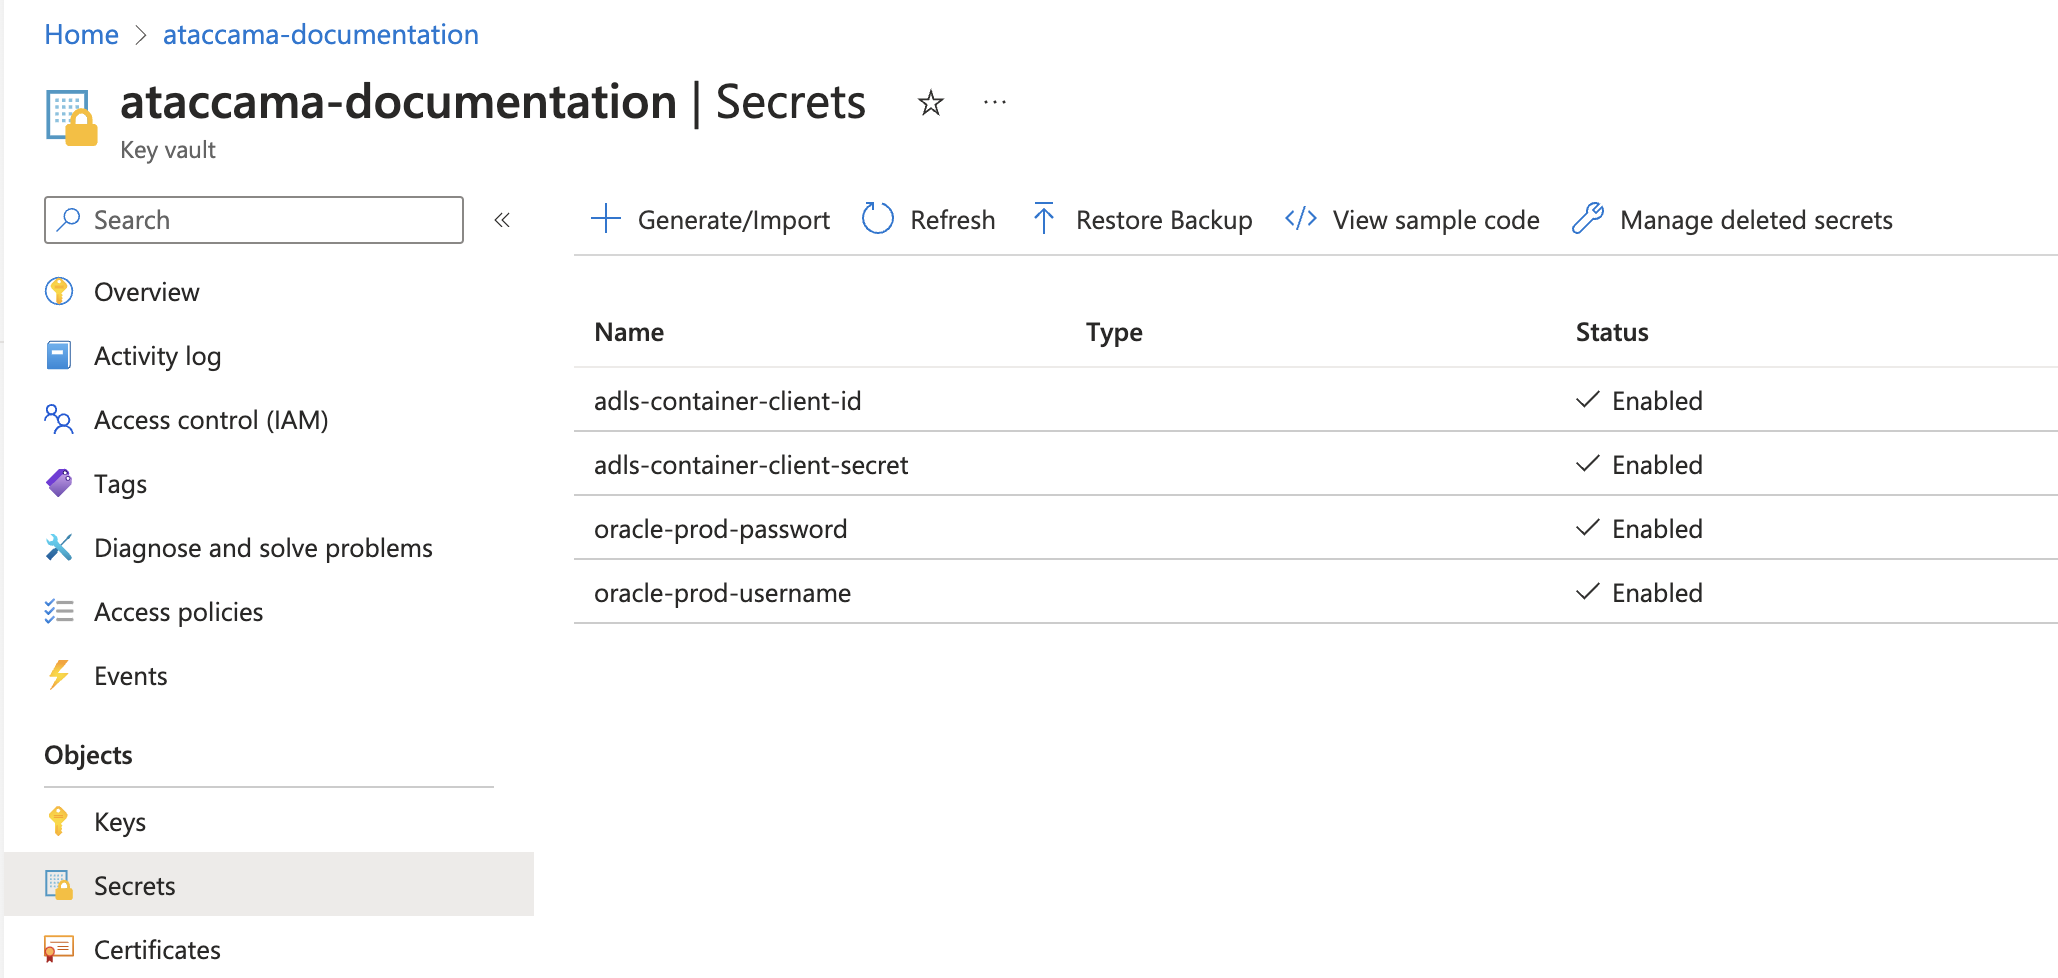Open the more options ellipsis menu

tap(994, 103)
